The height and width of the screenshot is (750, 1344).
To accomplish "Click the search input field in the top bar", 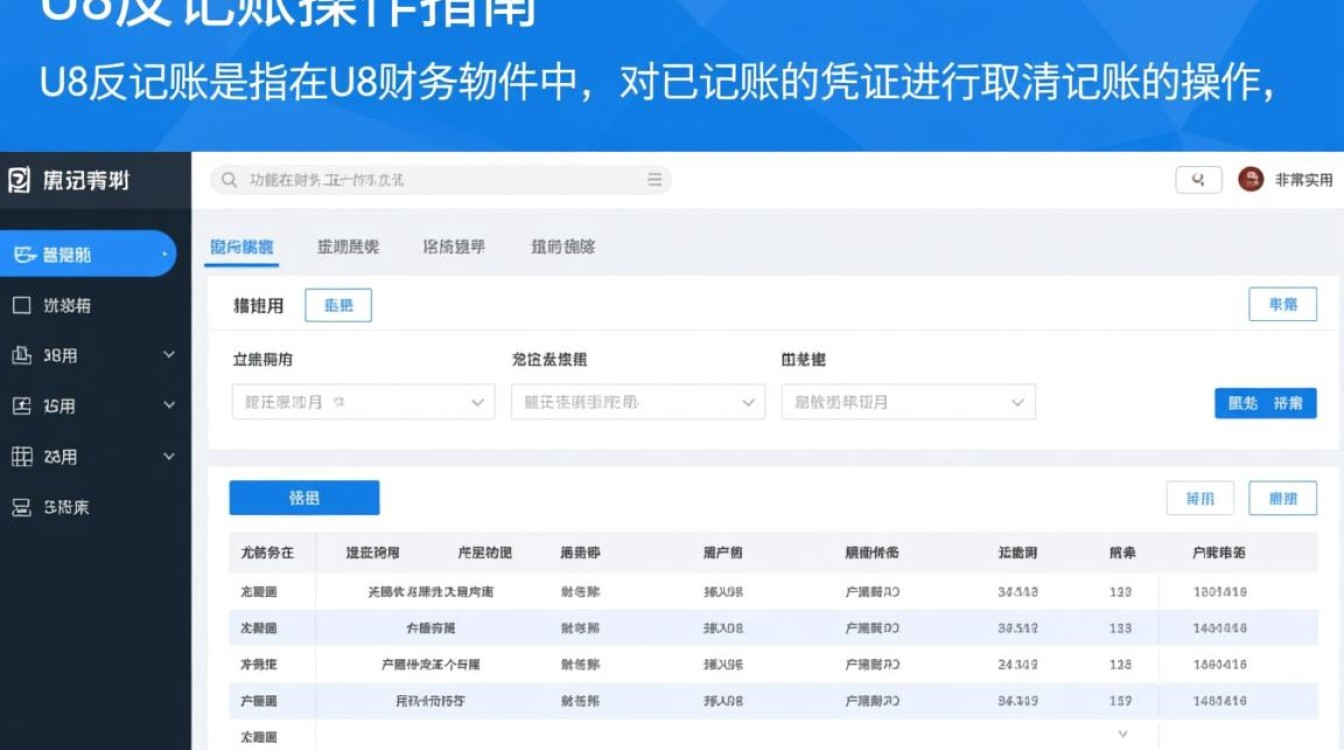I will (x=440, y=180).
